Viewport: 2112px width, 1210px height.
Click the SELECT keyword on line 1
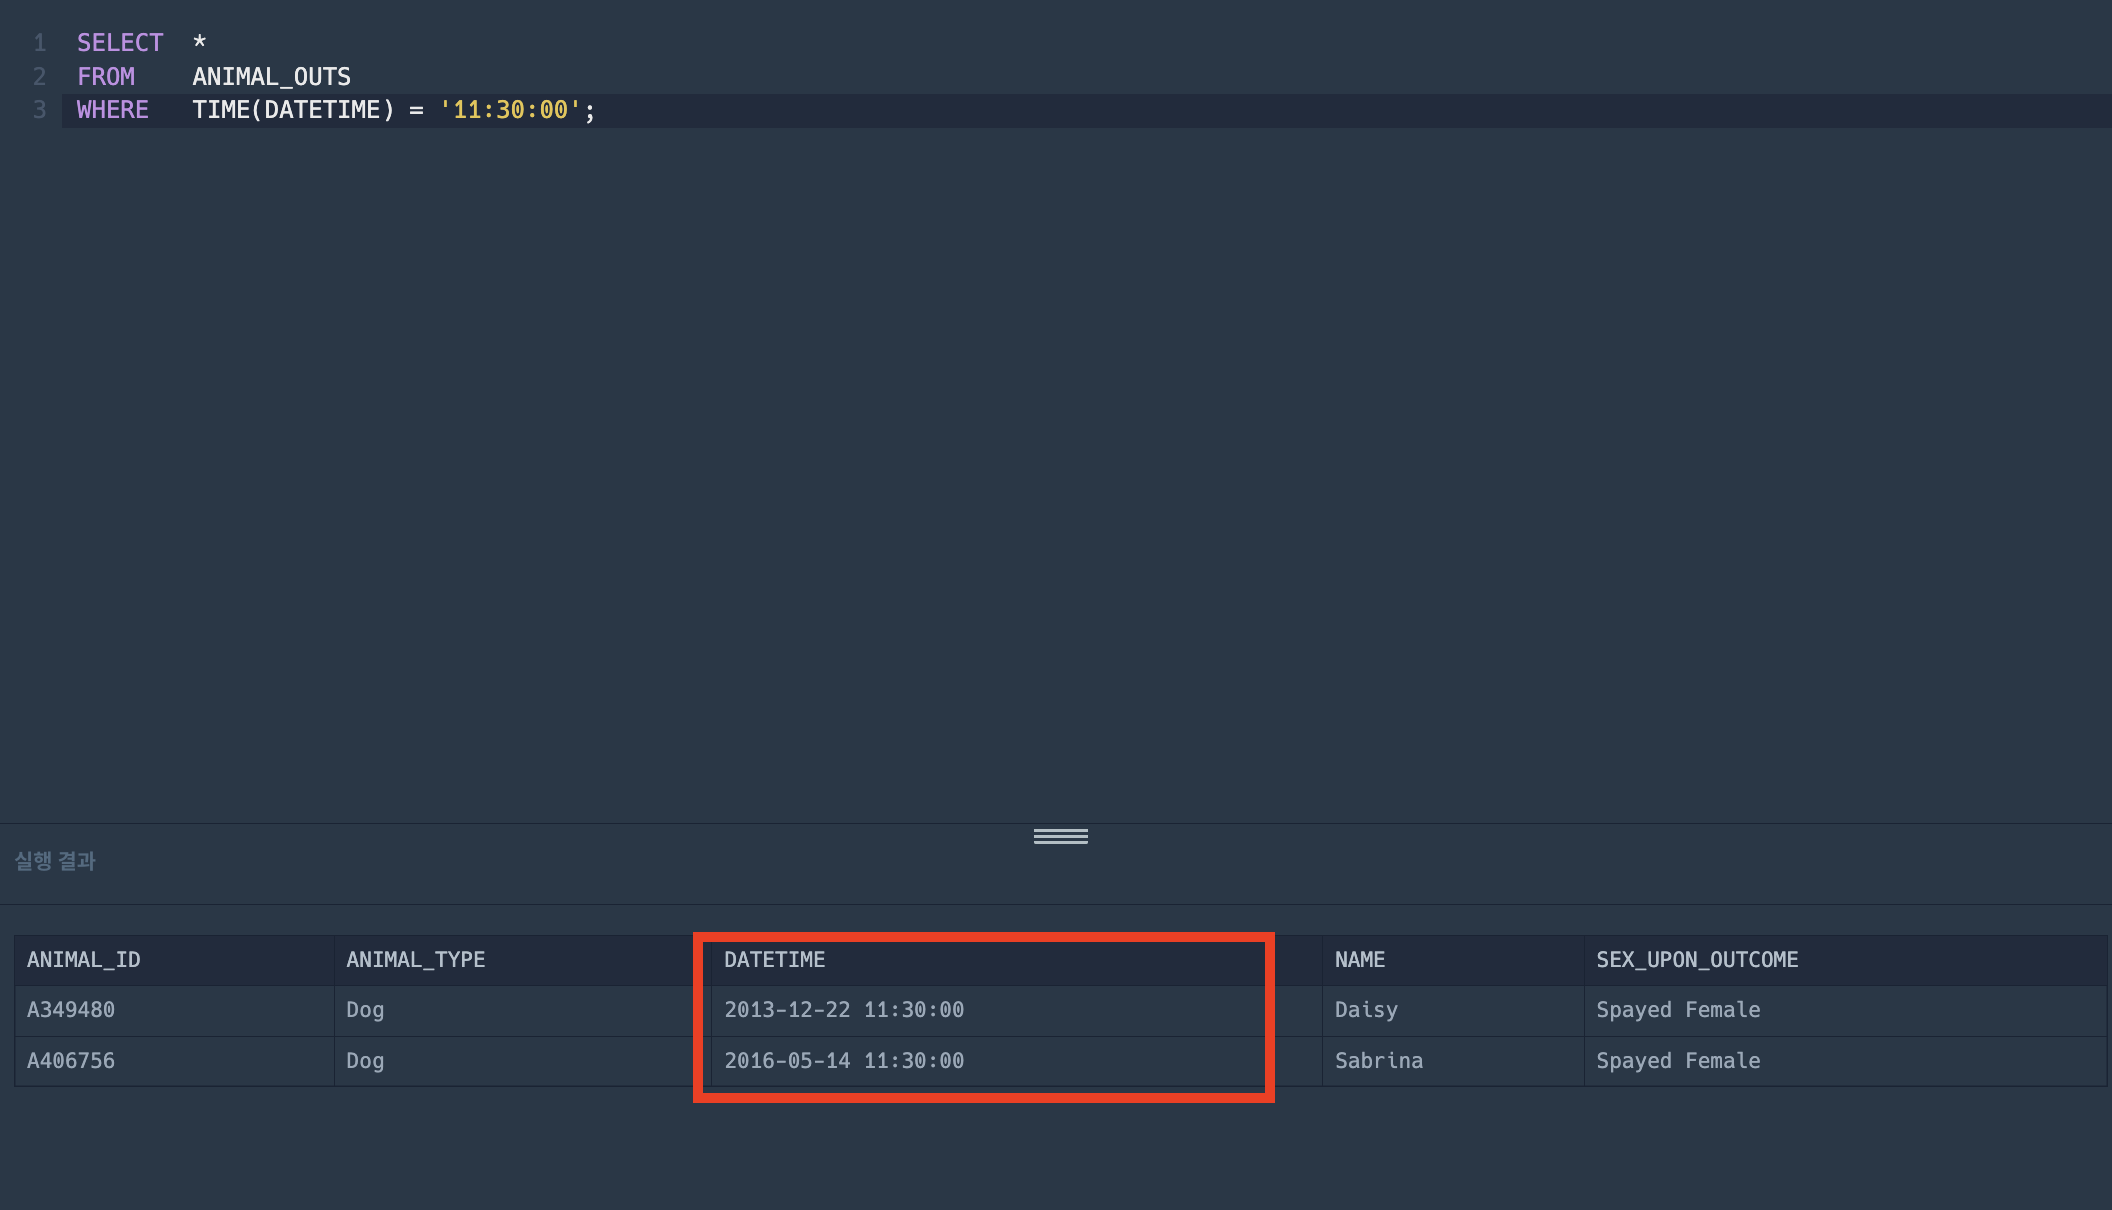(x=119, y=43)
